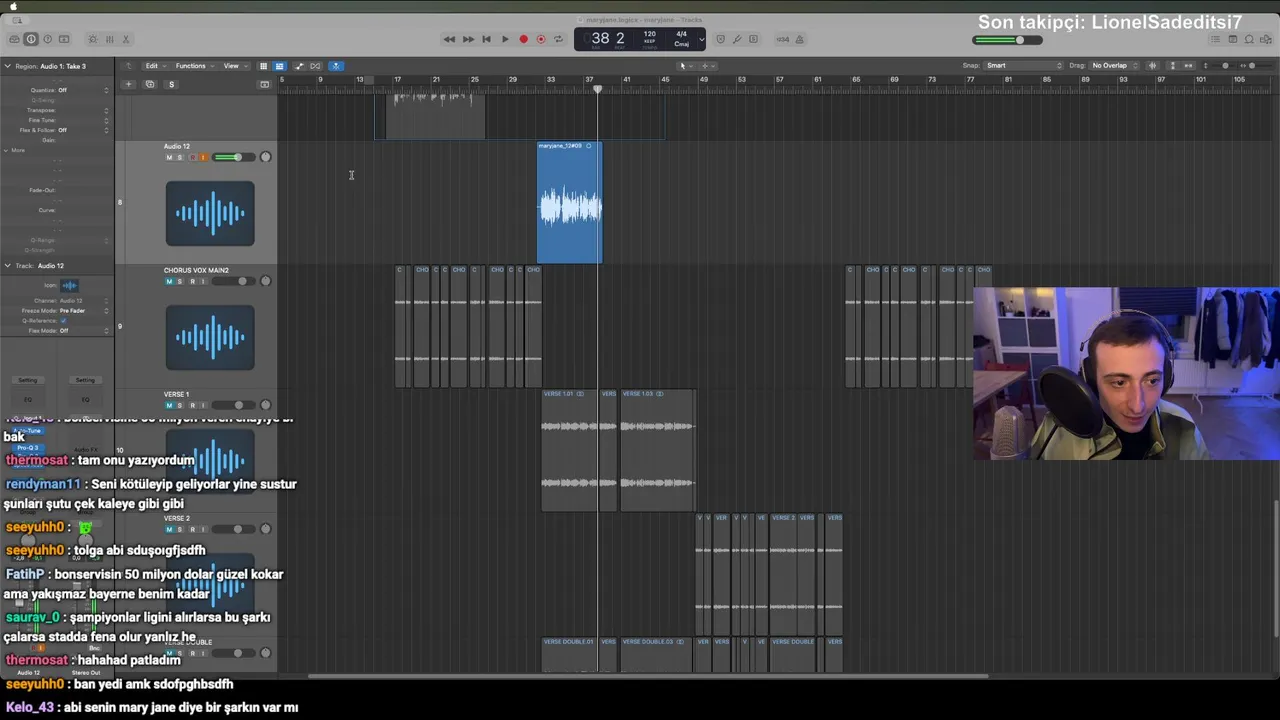The height and width of the screenshot is (720, 1280).
Task: Open the Note Pads icon
Action: click(1233, 39)
